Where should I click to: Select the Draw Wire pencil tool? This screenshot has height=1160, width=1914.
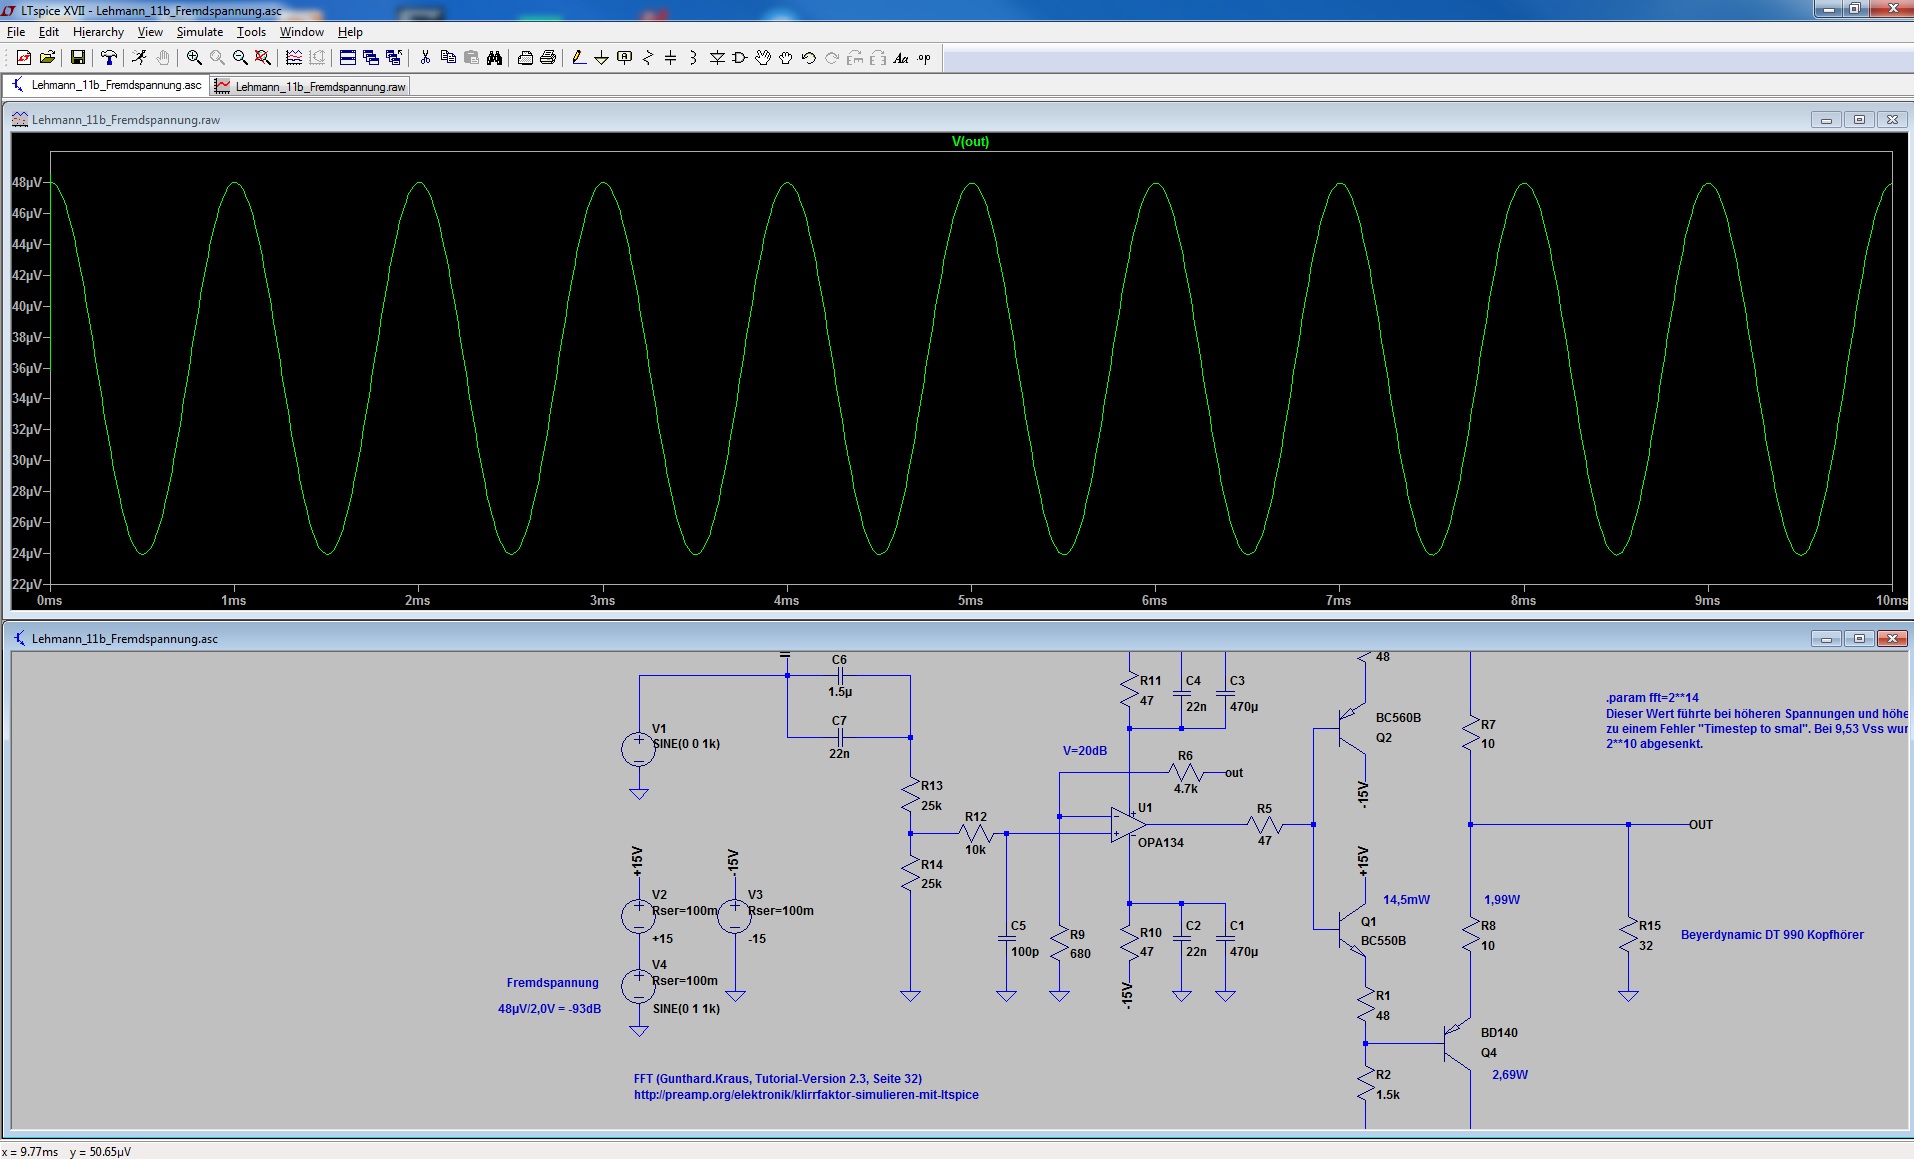[x=578, y=58]
